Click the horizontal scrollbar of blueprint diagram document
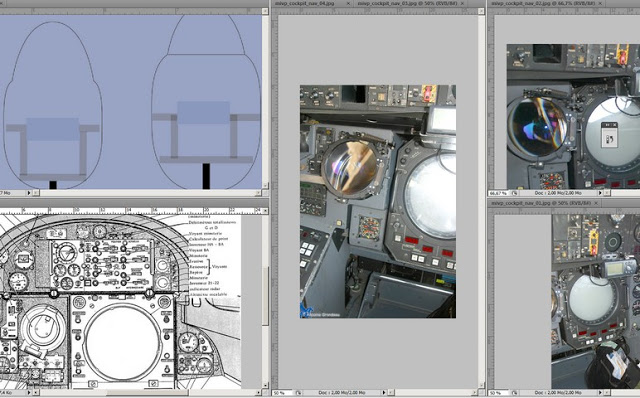The height and width of the screenshot is (398, 640). point(150,393)
